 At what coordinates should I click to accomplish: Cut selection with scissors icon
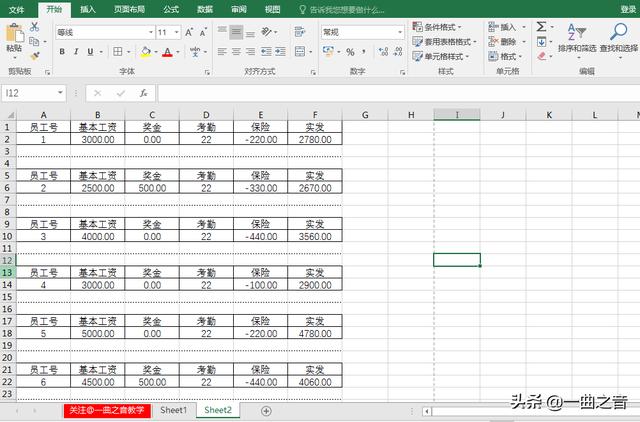click(35, 27)
